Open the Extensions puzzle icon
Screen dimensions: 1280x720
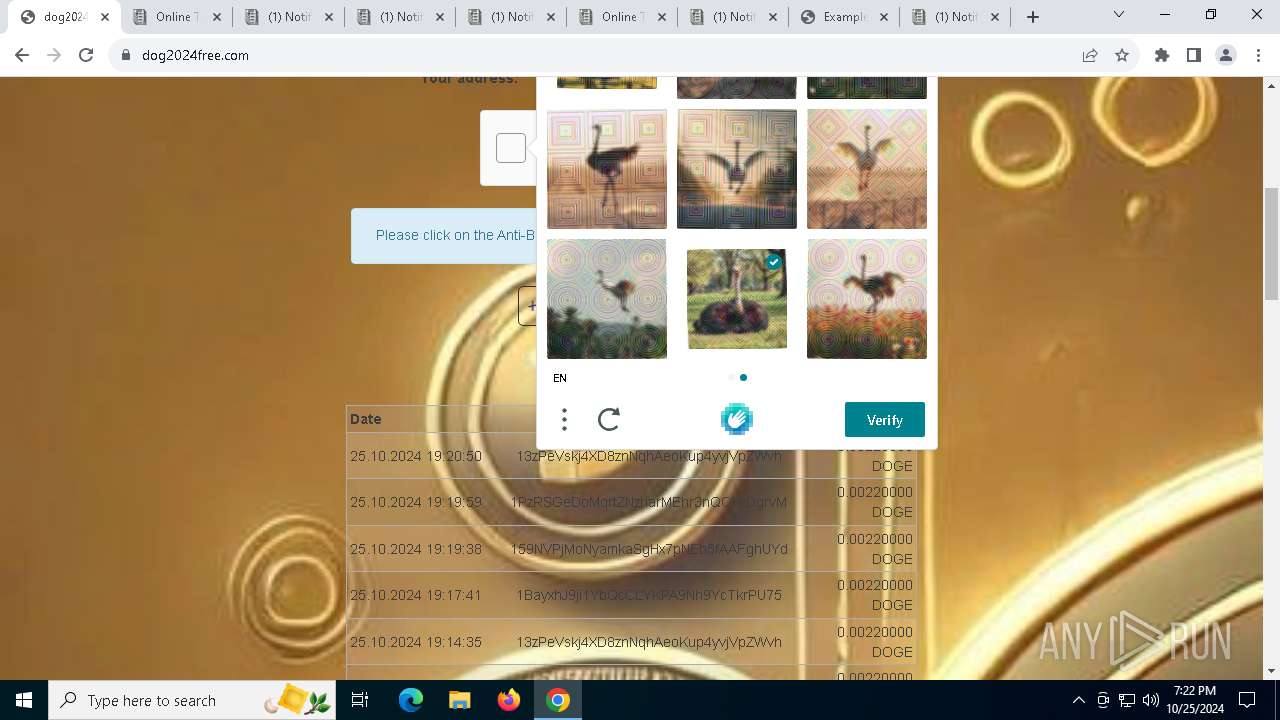coord(1162,55)
